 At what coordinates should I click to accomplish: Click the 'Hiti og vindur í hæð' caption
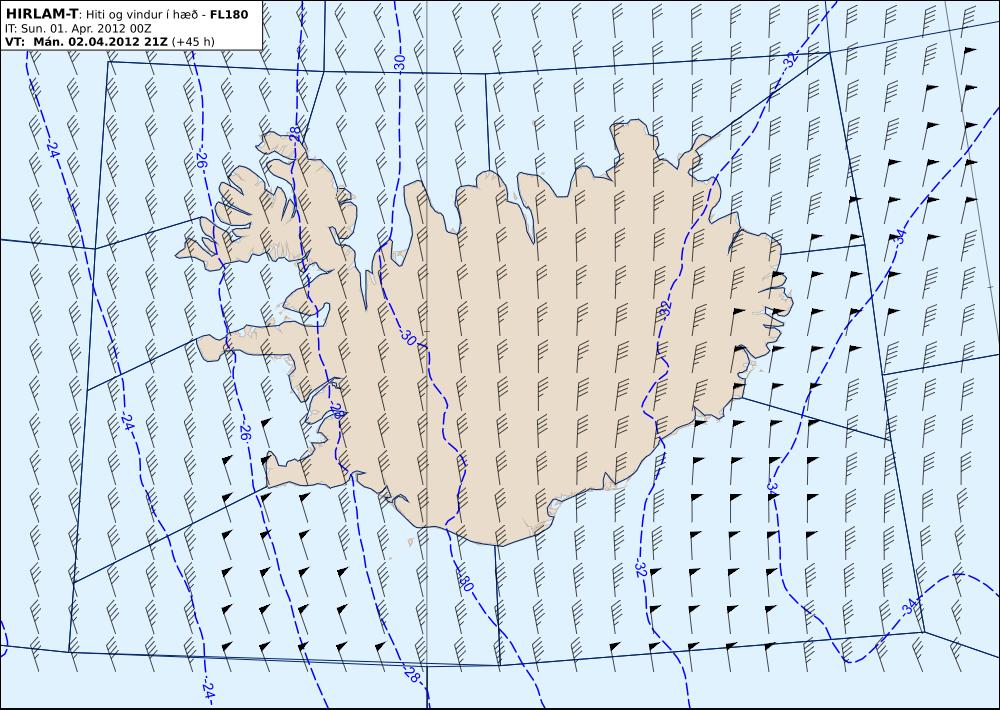(141, 14)
